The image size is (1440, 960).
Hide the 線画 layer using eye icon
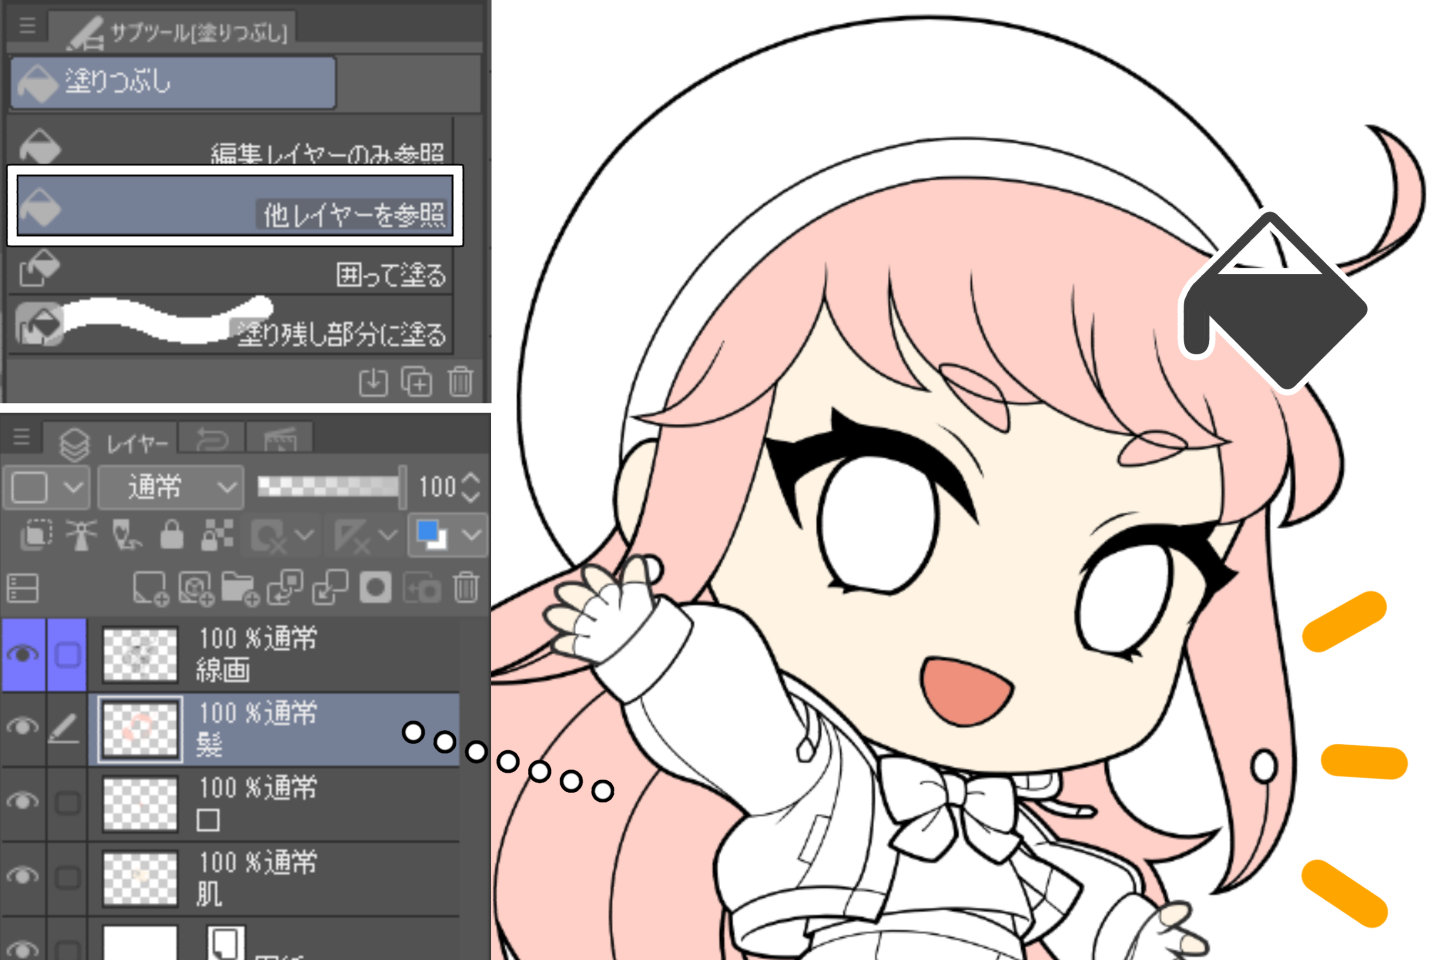click(22, 654)
